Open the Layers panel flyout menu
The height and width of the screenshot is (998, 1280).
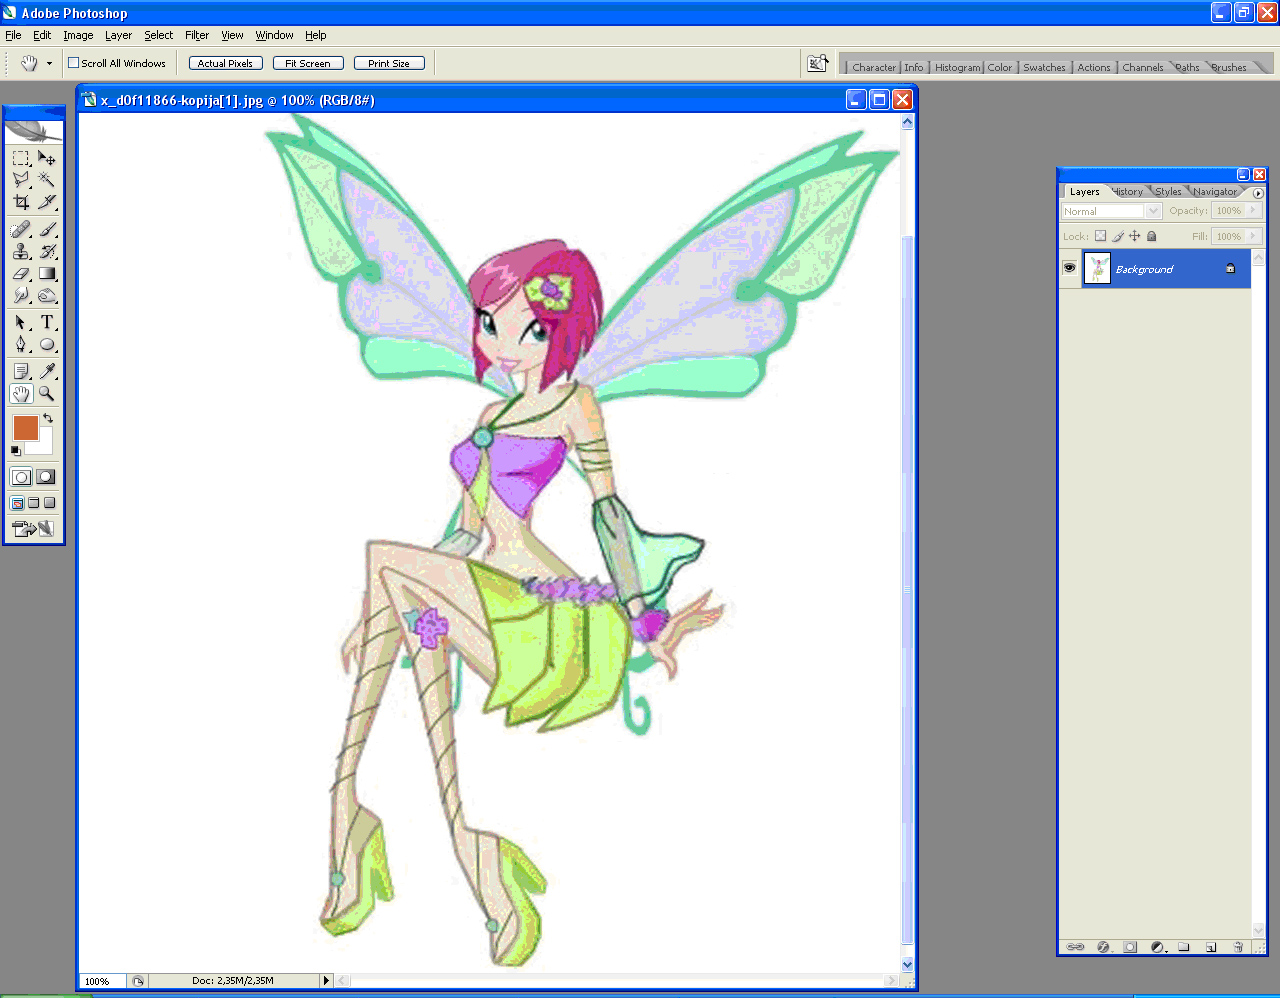point(1258,193)
